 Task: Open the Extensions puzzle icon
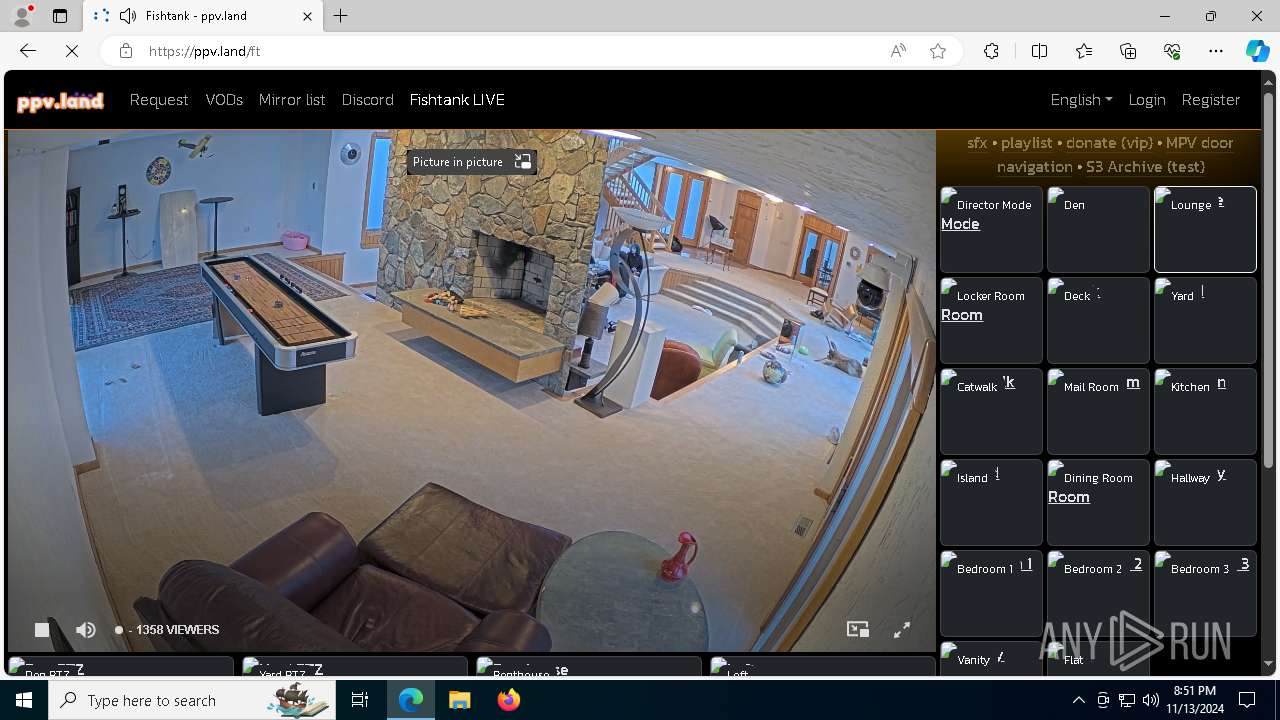991,51
